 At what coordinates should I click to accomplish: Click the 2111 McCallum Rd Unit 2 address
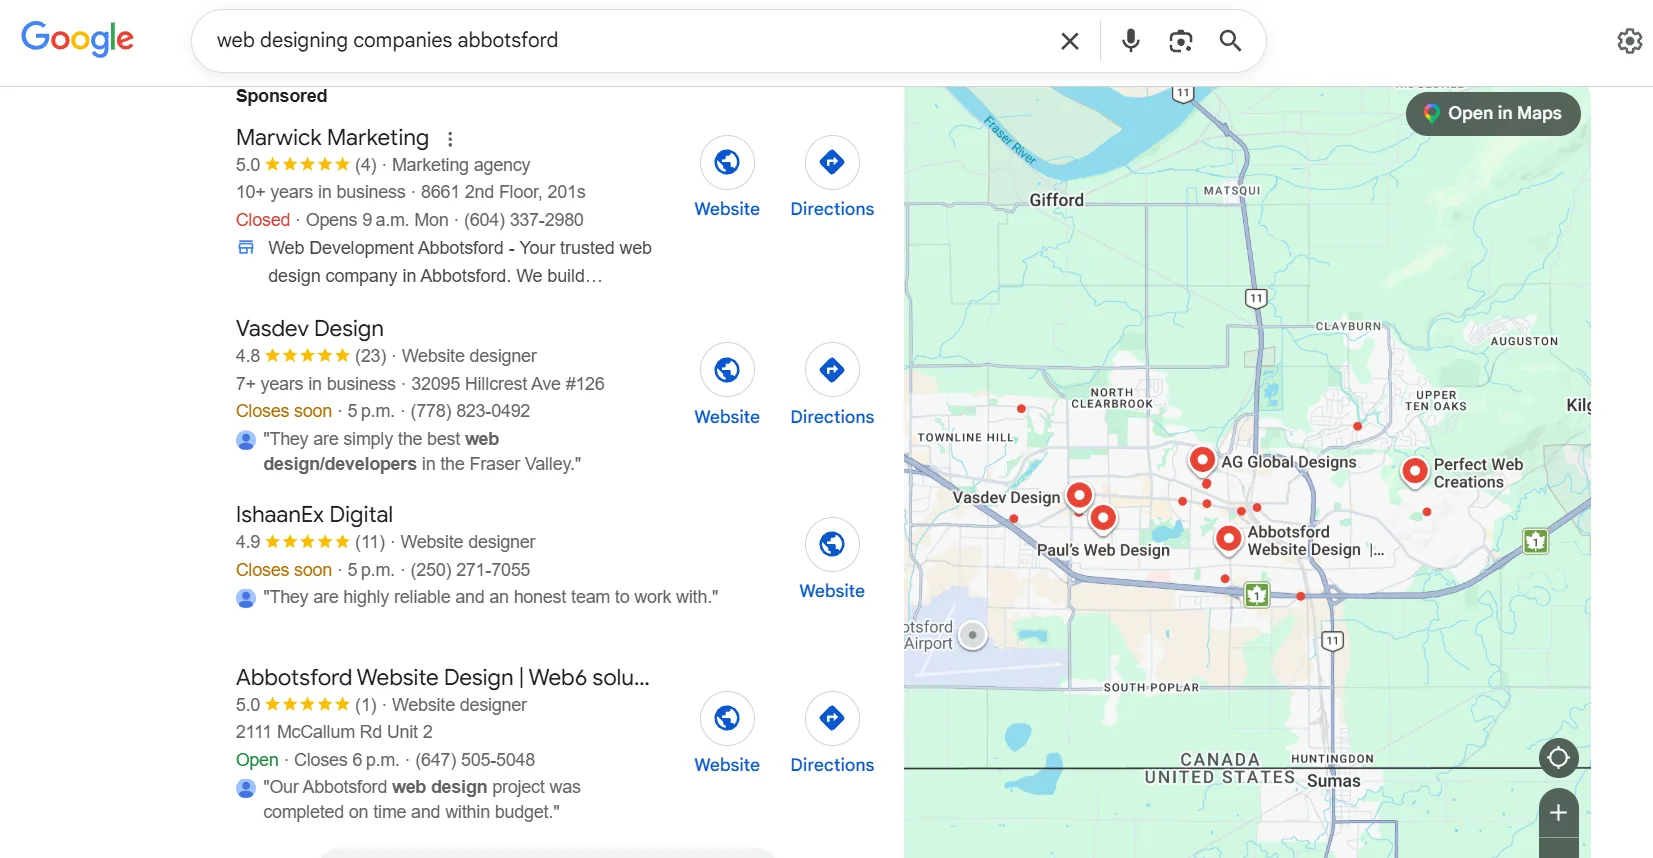334,732
